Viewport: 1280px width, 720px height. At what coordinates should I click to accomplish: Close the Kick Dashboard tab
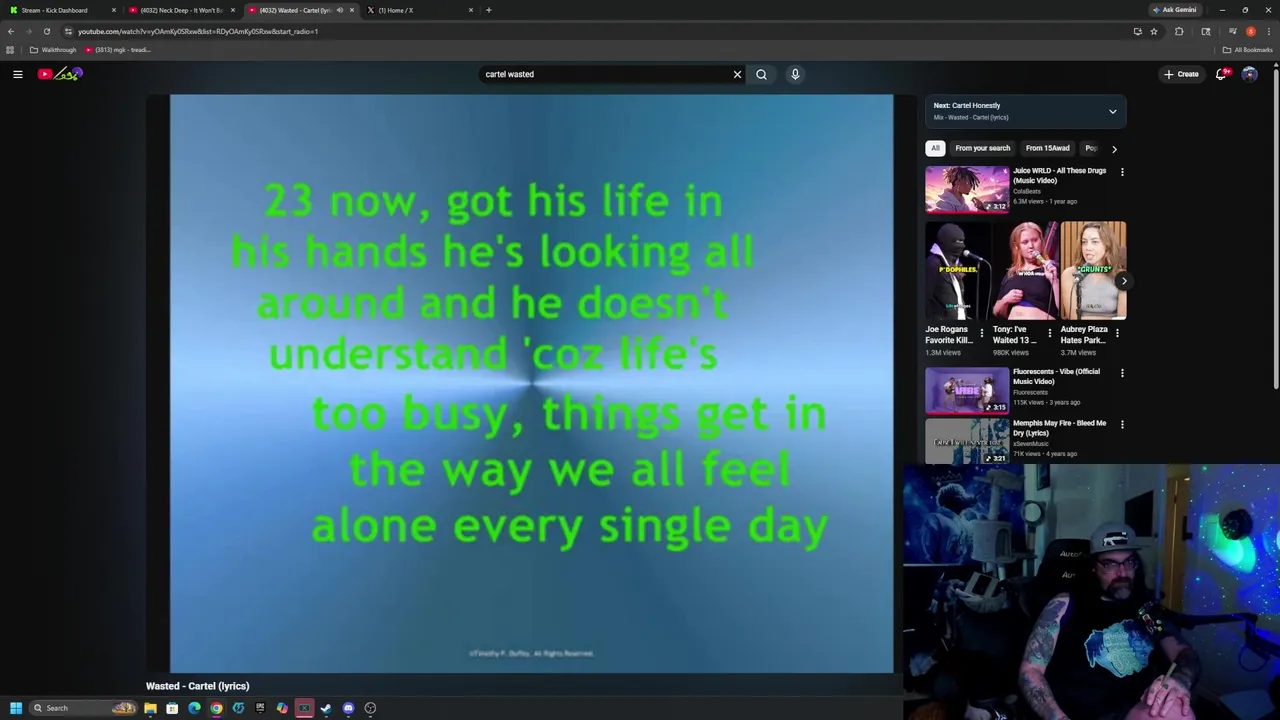(x=113, y=10)
